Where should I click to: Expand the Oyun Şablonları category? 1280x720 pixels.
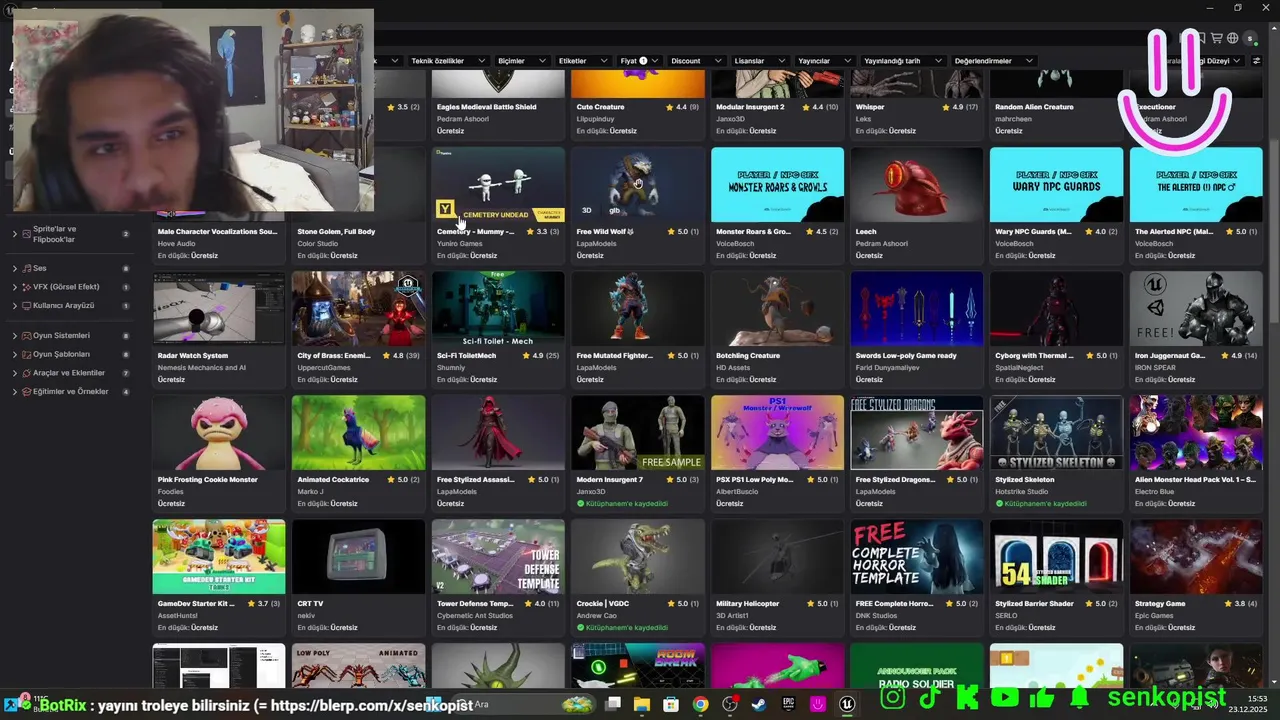pyautogui.click(x=15, y=354)
